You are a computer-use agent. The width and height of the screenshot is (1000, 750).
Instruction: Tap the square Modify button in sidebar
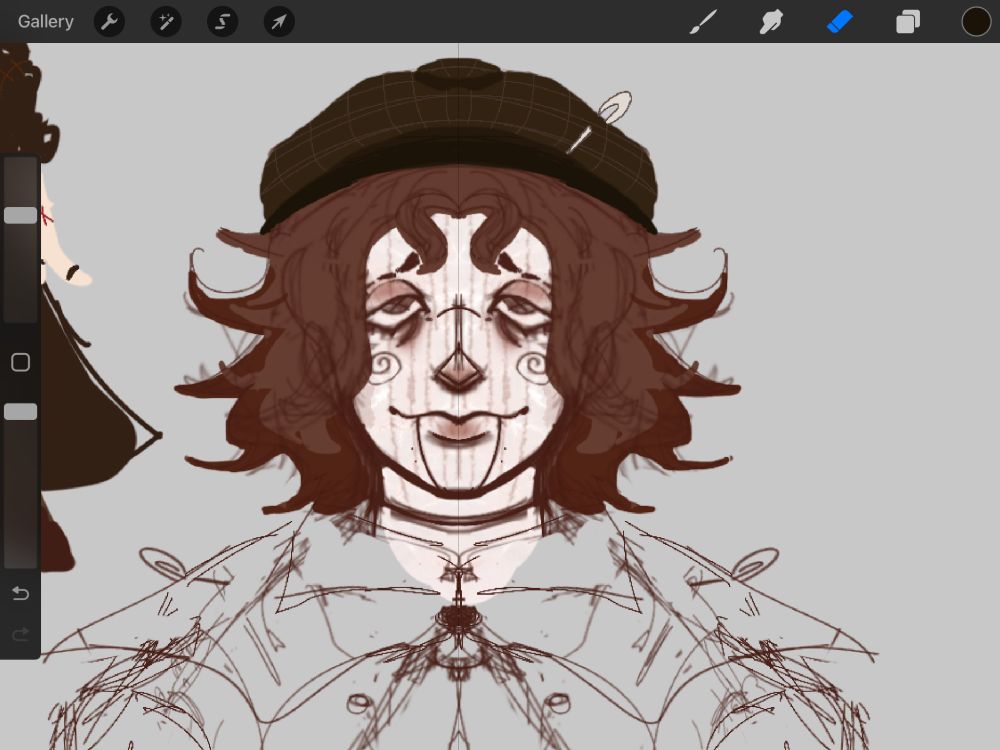click(x=20, y=362)
